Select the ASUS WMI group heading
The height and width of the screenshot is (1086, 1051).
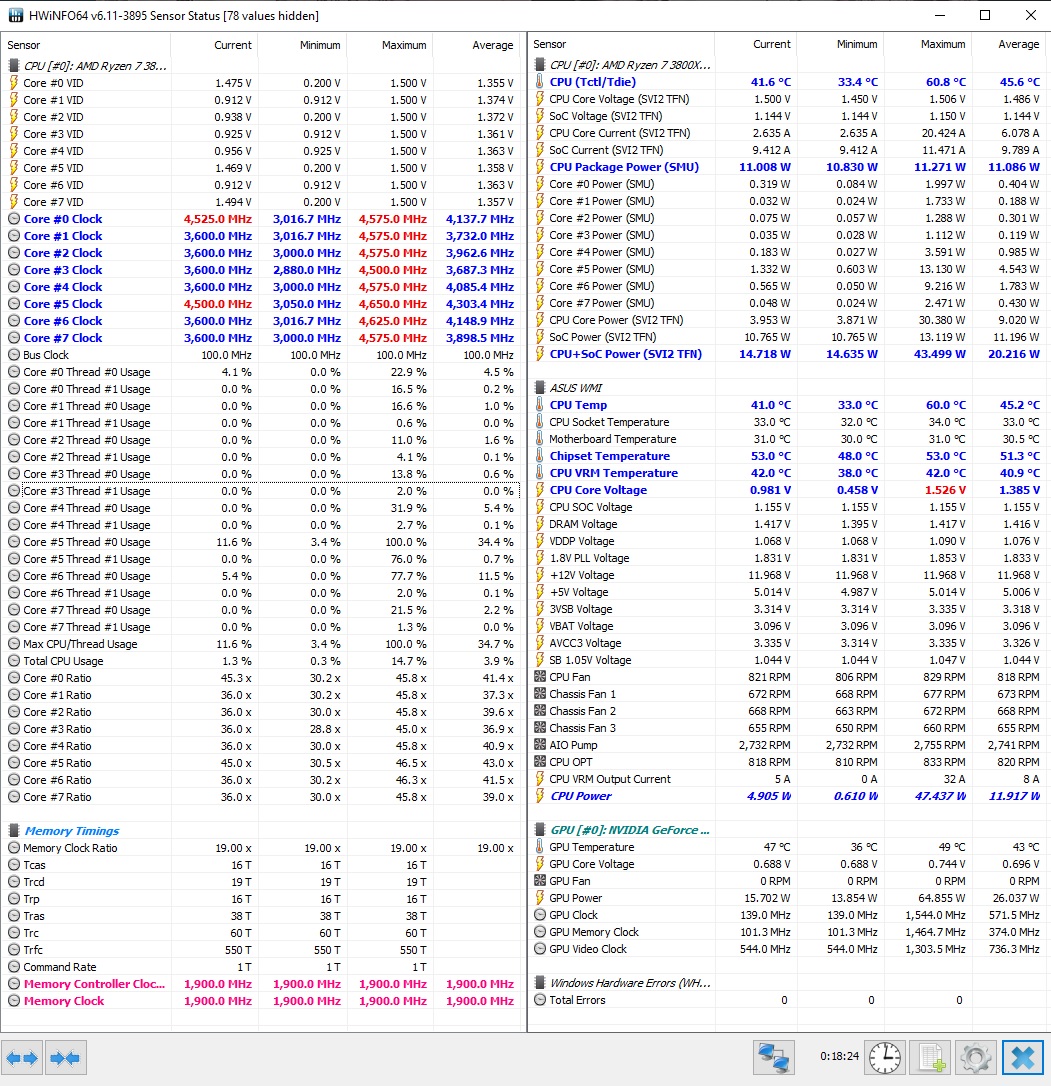click(x=575, y=388)
